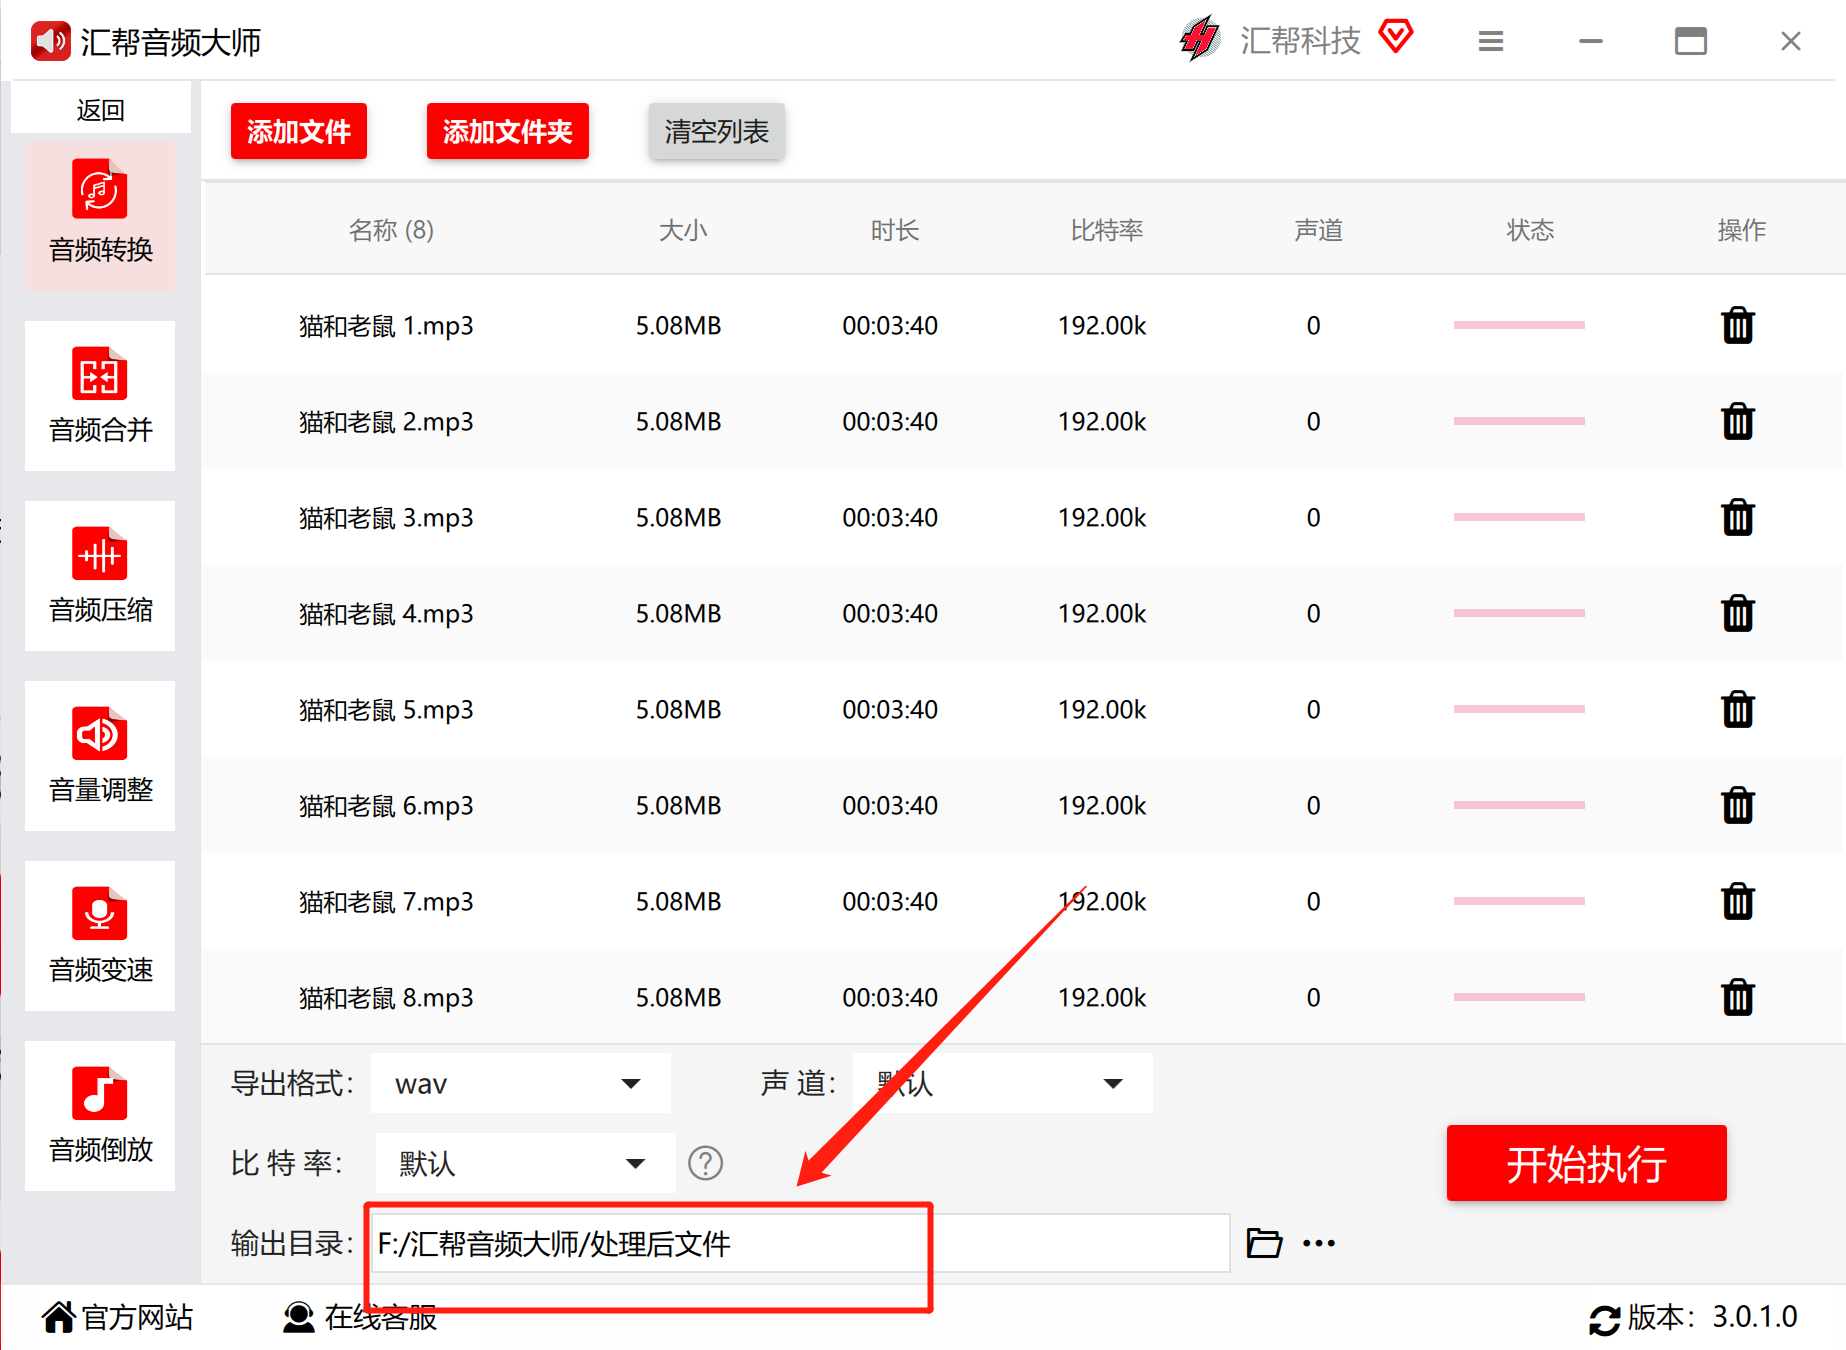
Task: Click the 汇帮音频大师 app speaker logo
Action: pos(50,41)
